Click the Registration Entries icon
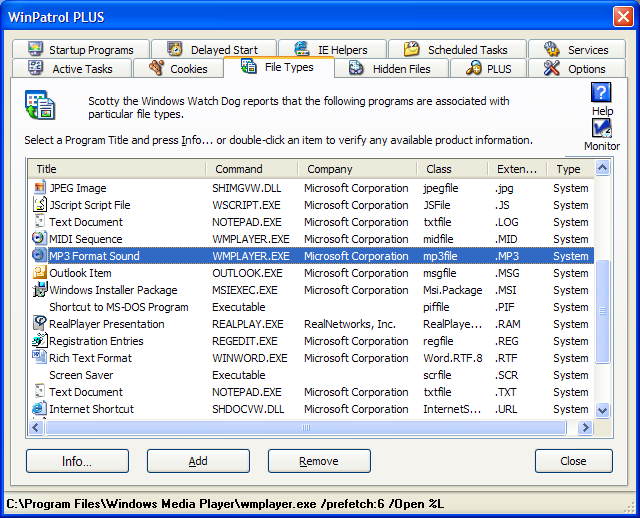The width and height of the screenshot is (640, 518). [39, 341]
